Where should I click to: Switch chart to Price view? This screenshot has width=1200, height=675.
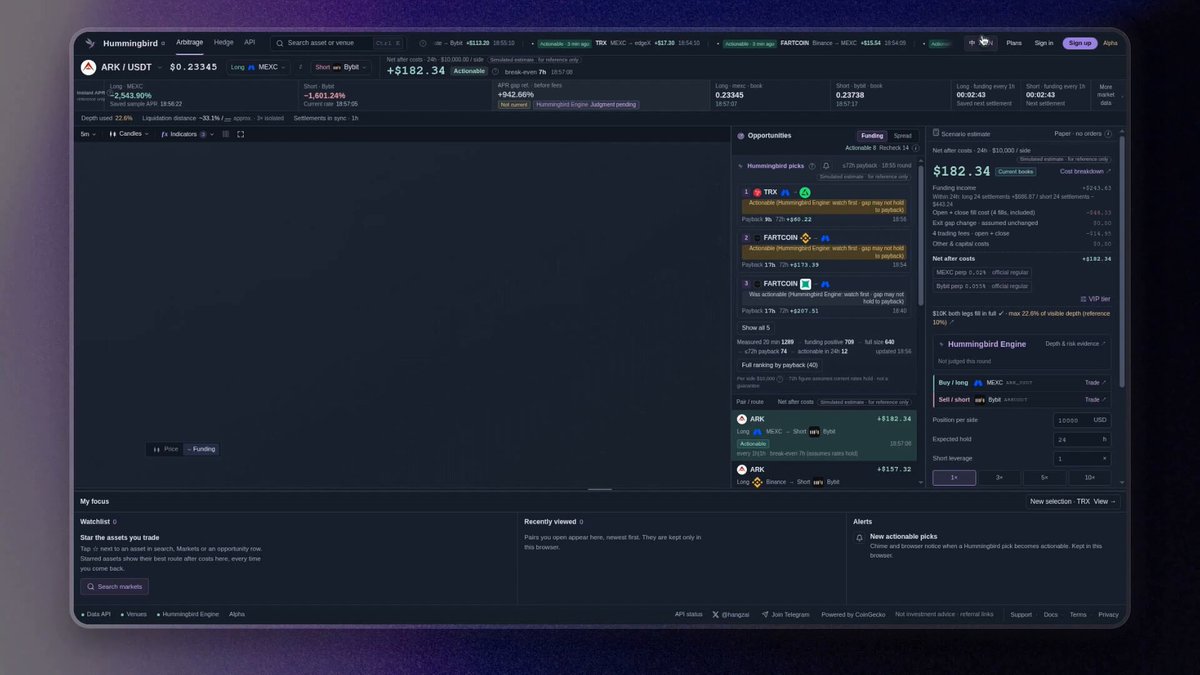[x=166, y=449]
